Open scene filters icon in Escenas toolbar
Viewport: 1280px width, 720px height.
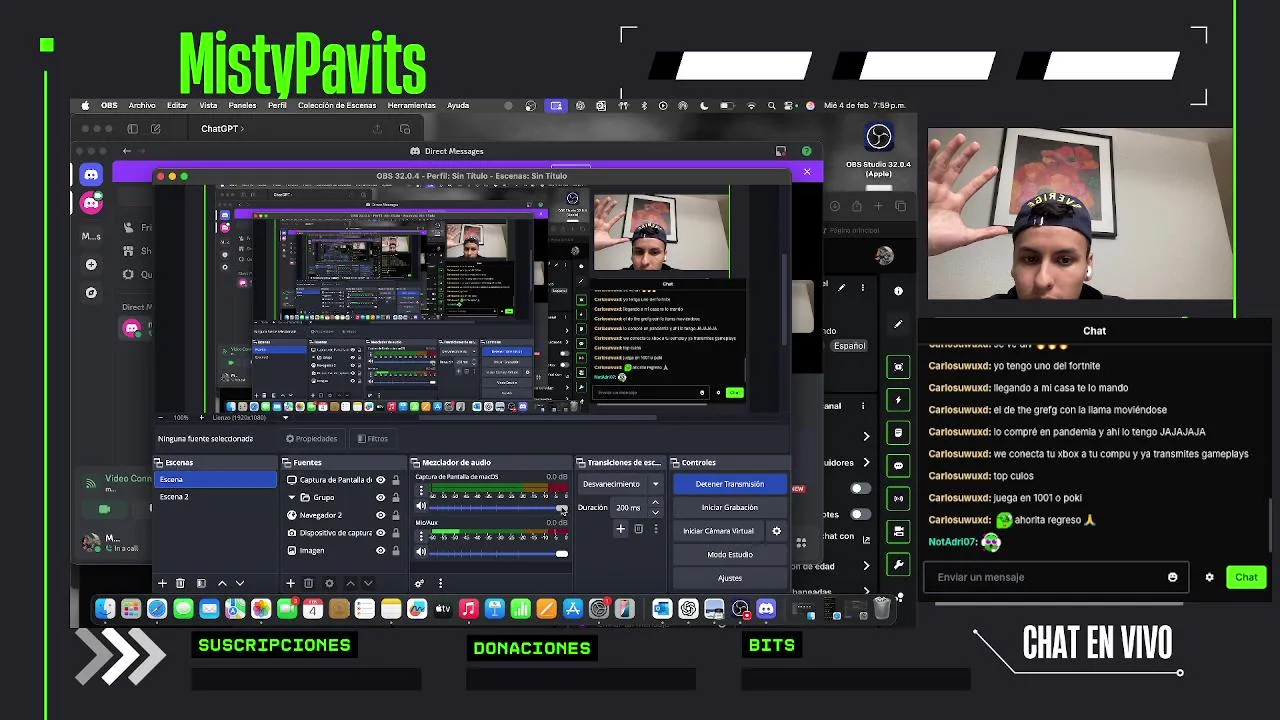201,583
